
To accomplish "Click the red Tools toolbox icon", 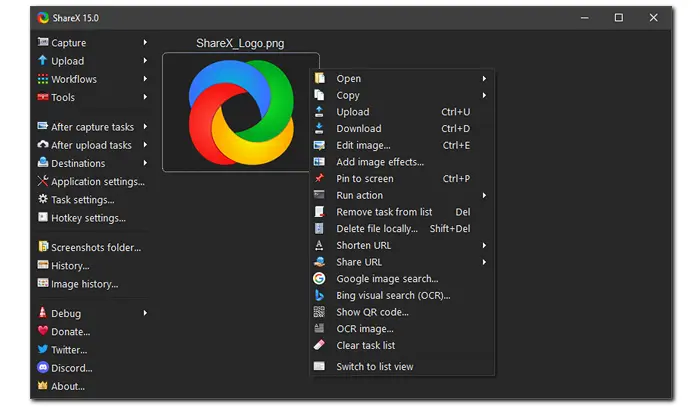I will point(43,97).
